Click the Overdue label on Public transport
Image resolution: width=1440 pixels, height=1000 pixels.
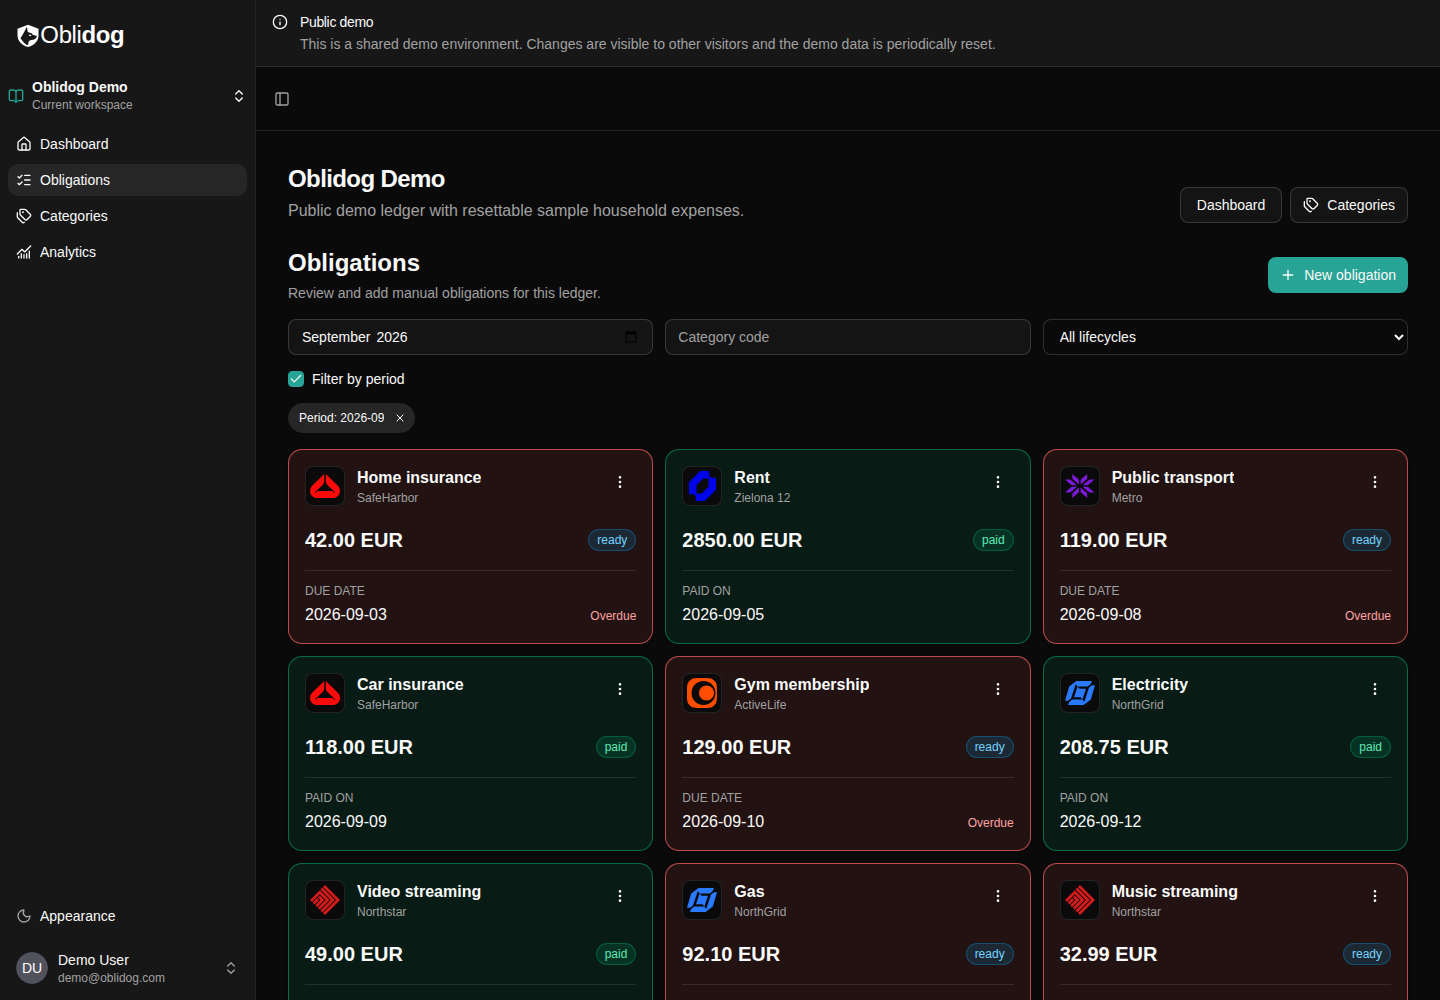(x=1368, y=616)
